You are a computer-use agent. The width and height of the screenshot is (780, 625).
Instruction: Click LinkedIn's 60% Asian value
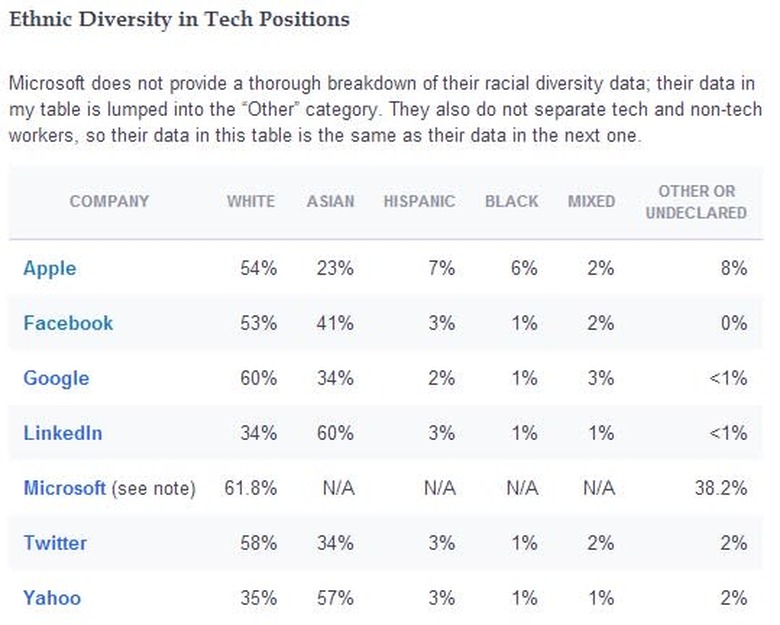click(x=335, y=433)
